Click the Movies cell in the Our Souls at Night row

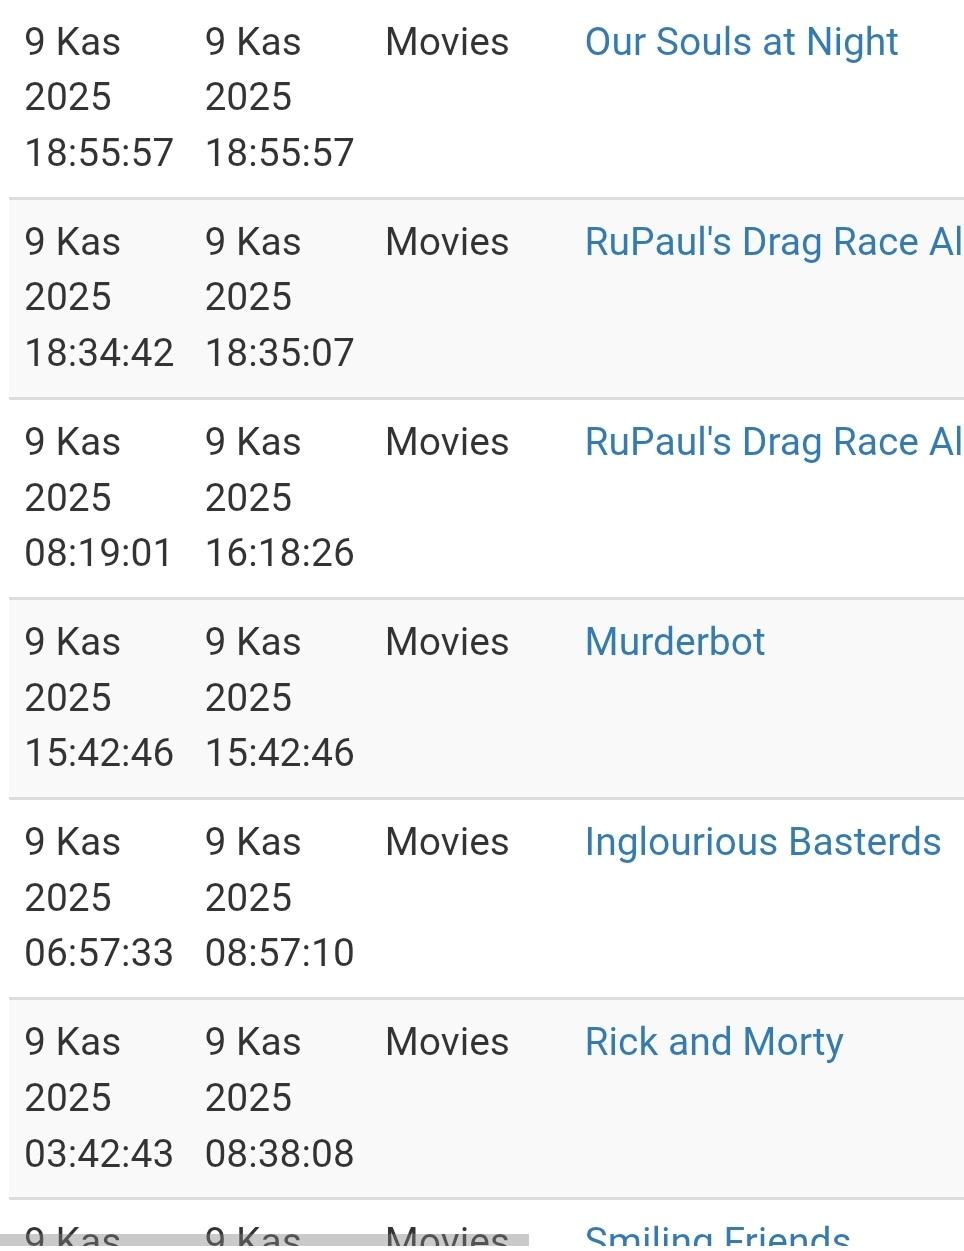(447, 42)
